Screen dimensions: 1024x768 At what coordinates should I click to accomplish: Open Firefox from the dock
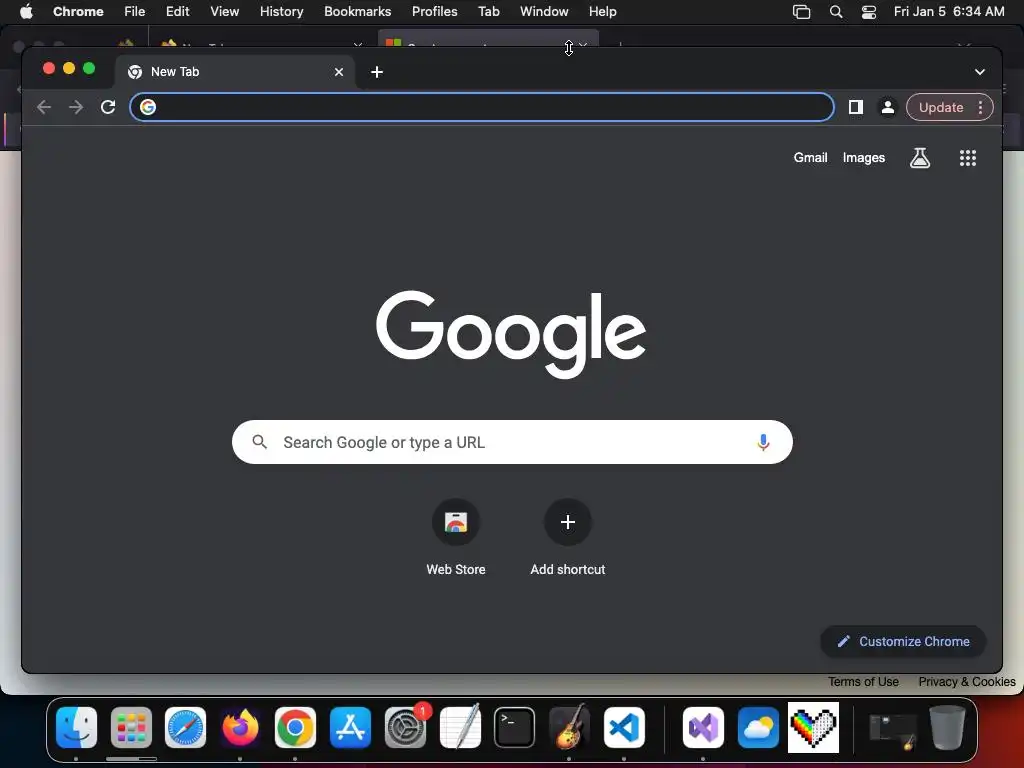point(240,727)
